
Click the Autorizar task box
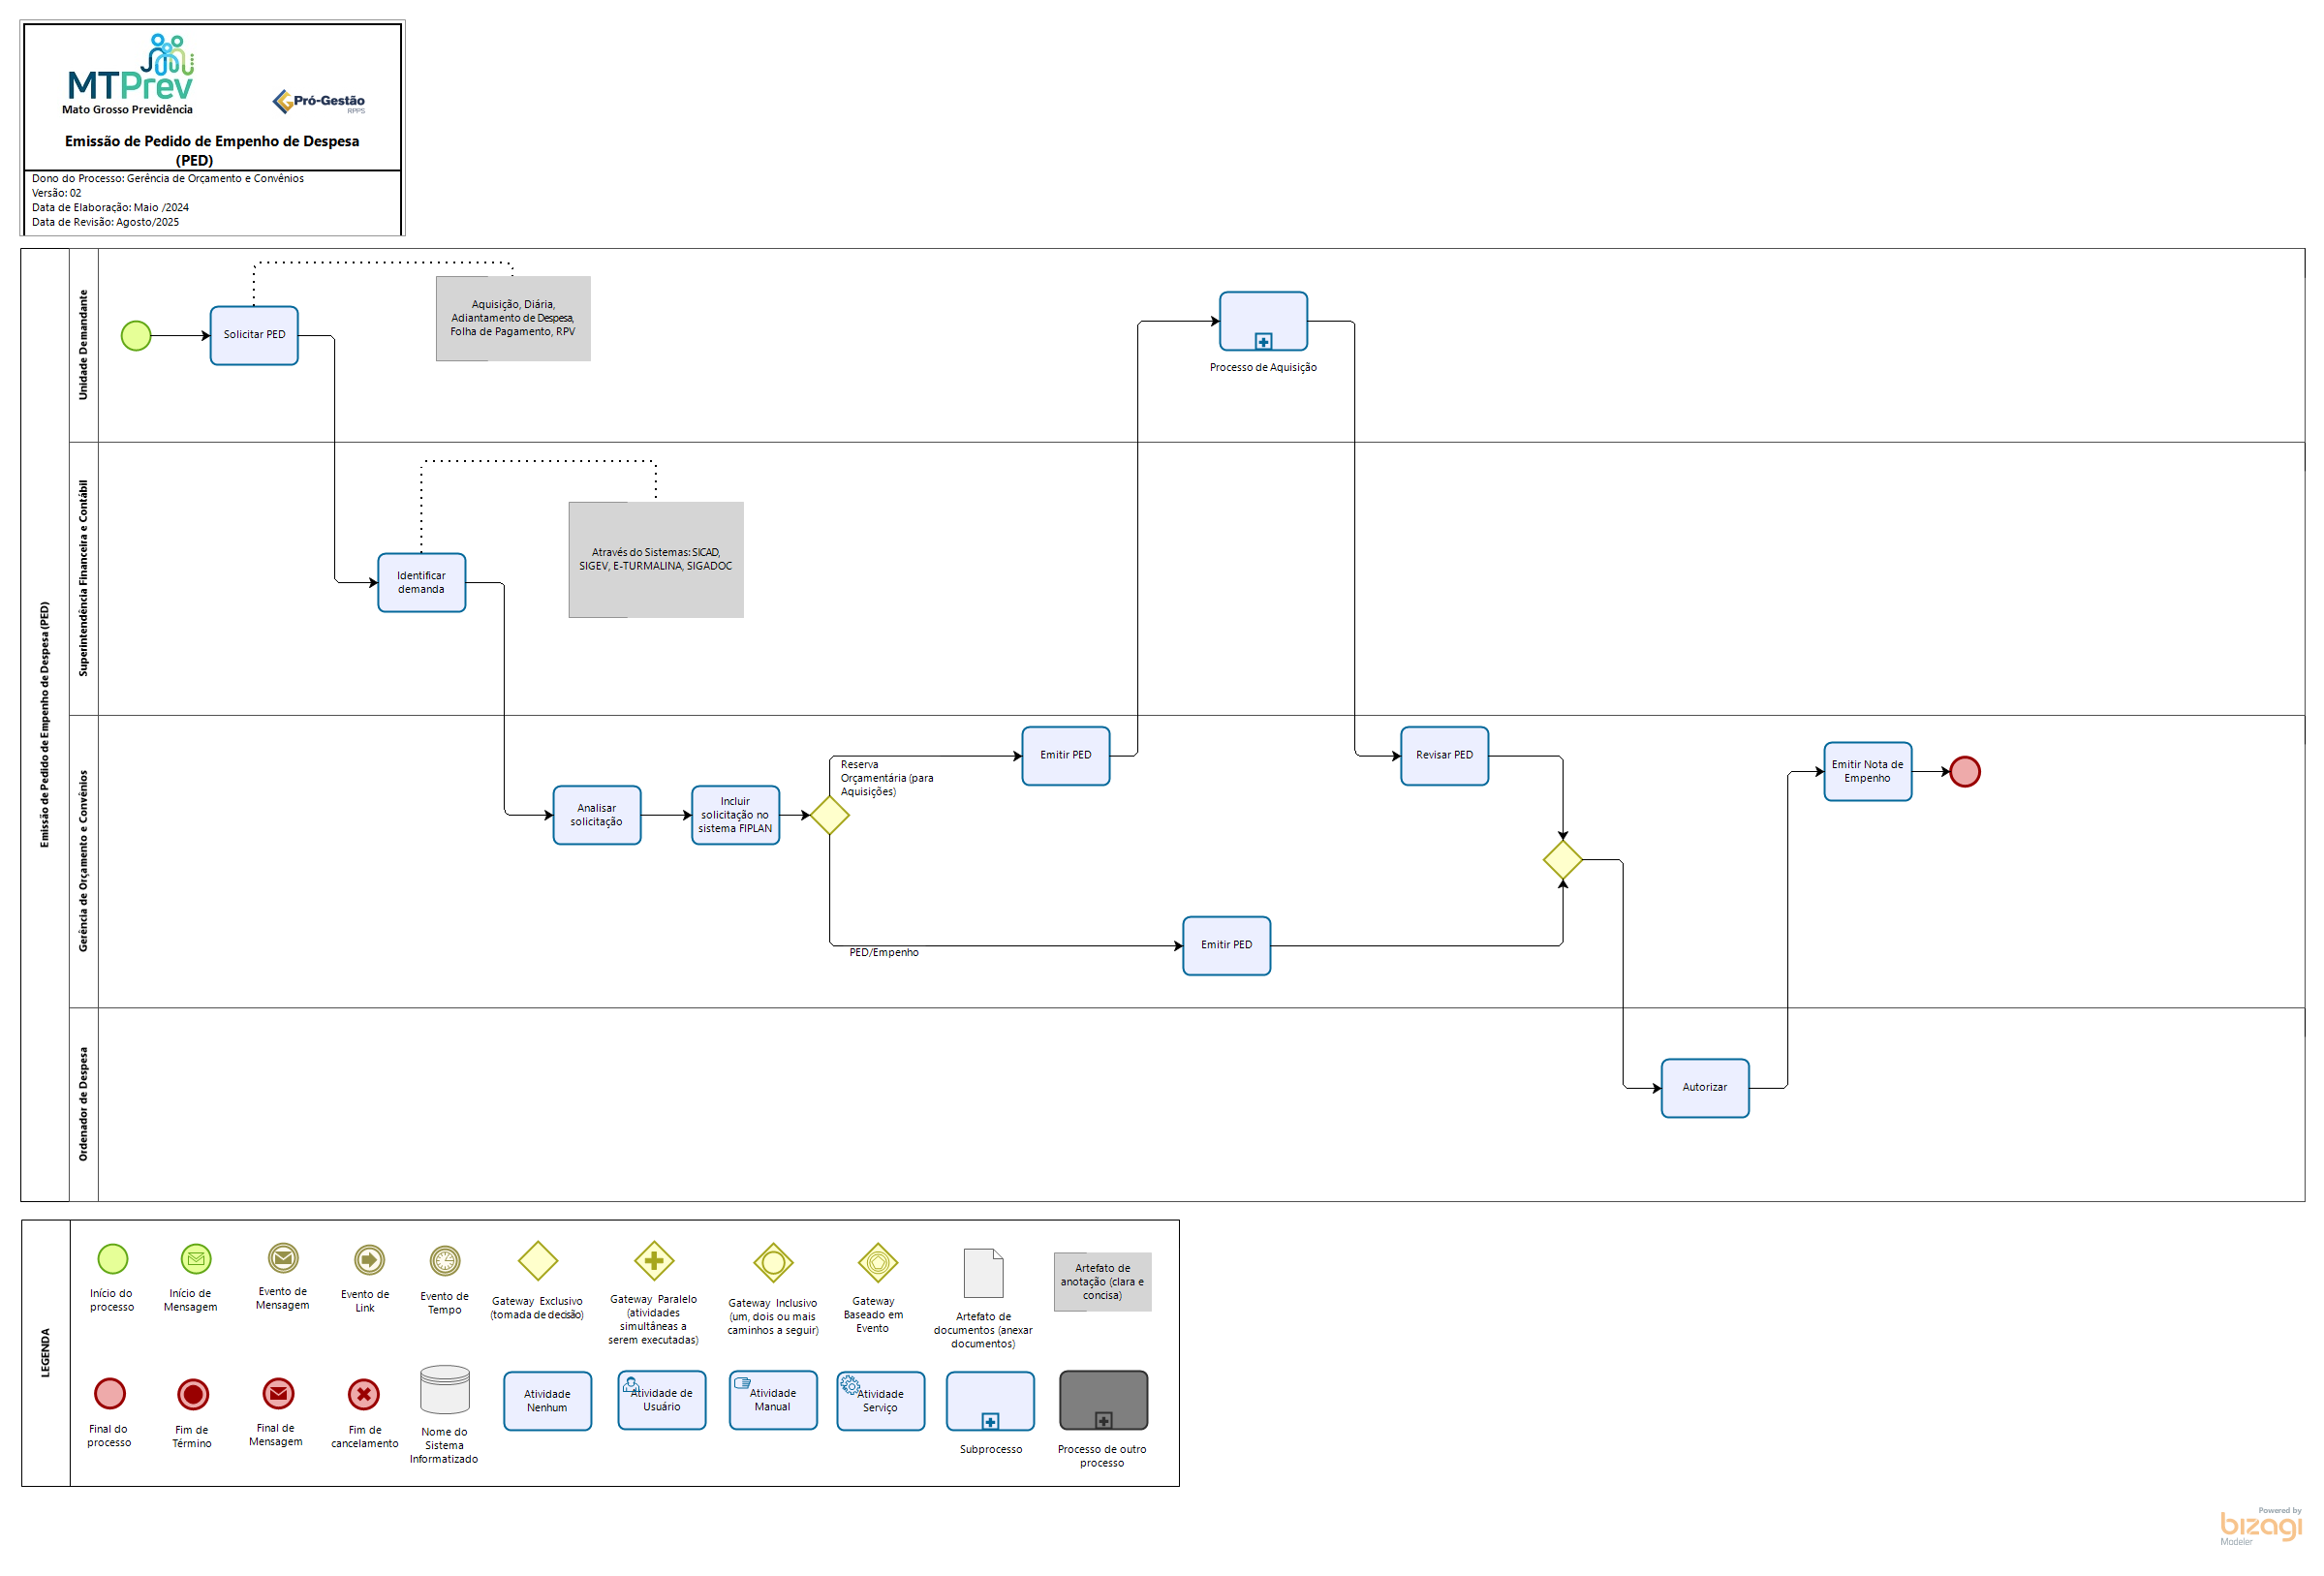tap(1704, 1088)
